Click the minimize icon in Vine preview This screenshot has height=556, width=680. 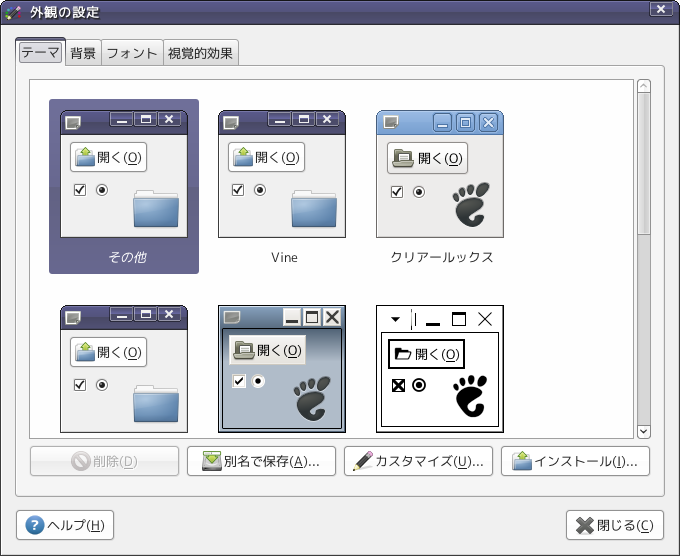(280, 119)
